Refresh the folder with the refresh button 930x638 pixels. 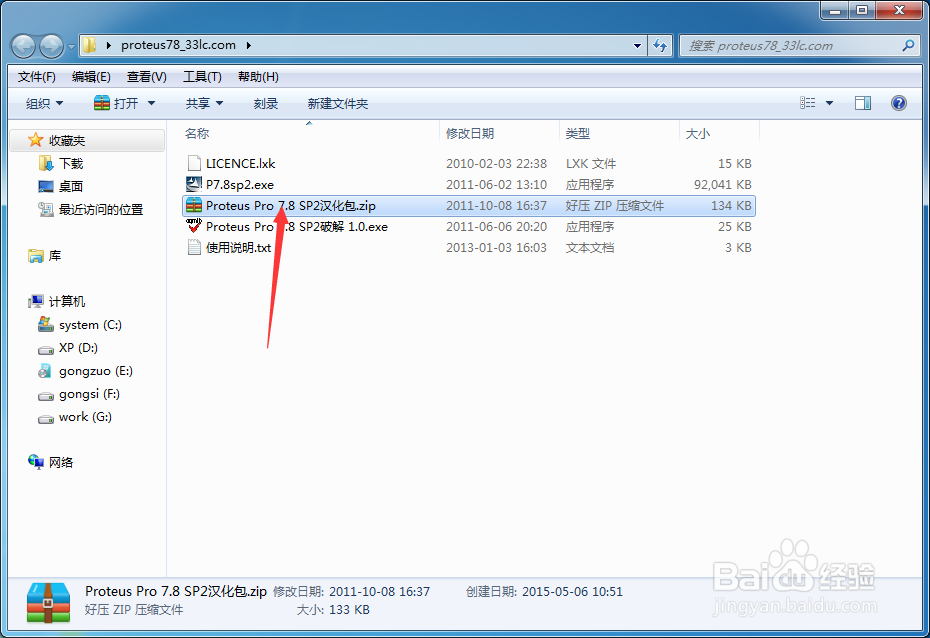tap(660, 46)
